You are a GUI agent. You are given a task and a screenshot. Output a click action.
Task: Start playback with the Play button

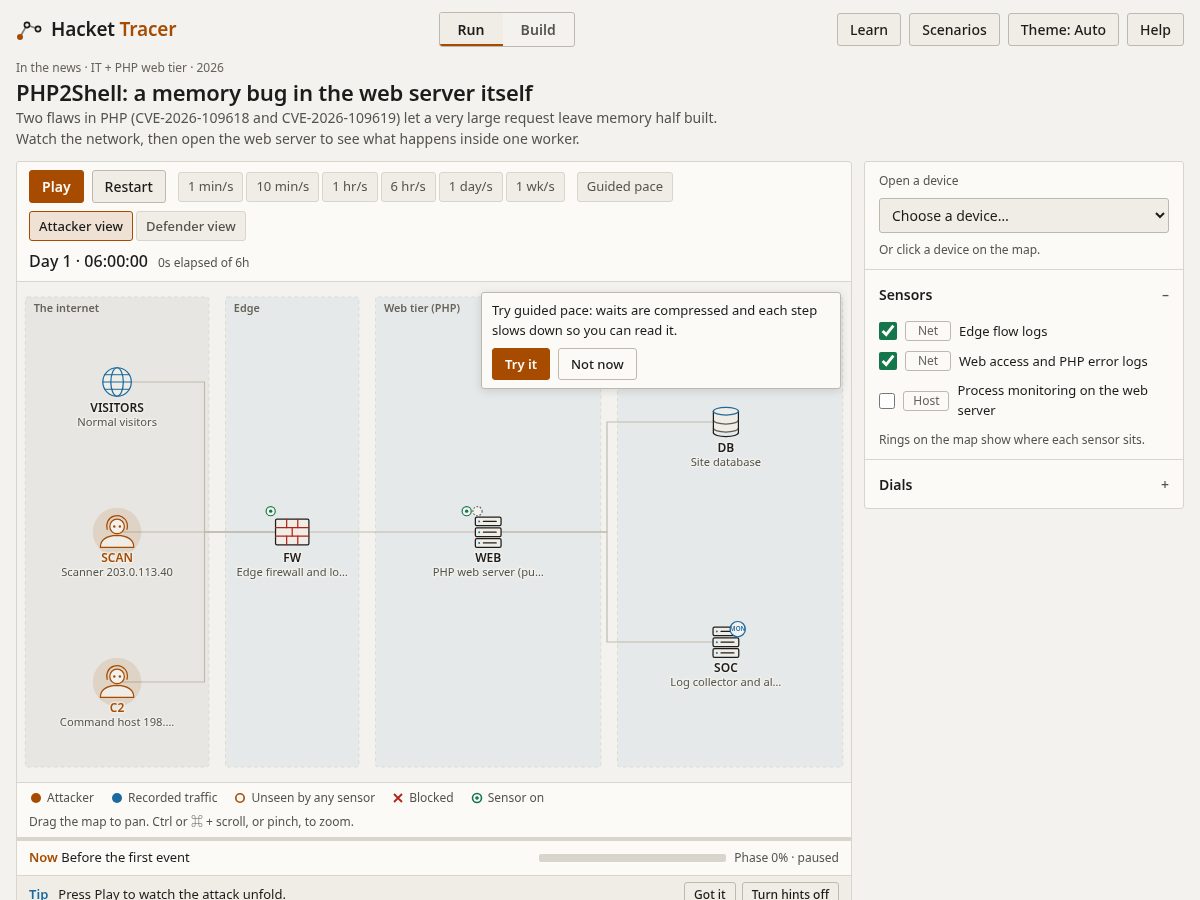click(56, 187)
